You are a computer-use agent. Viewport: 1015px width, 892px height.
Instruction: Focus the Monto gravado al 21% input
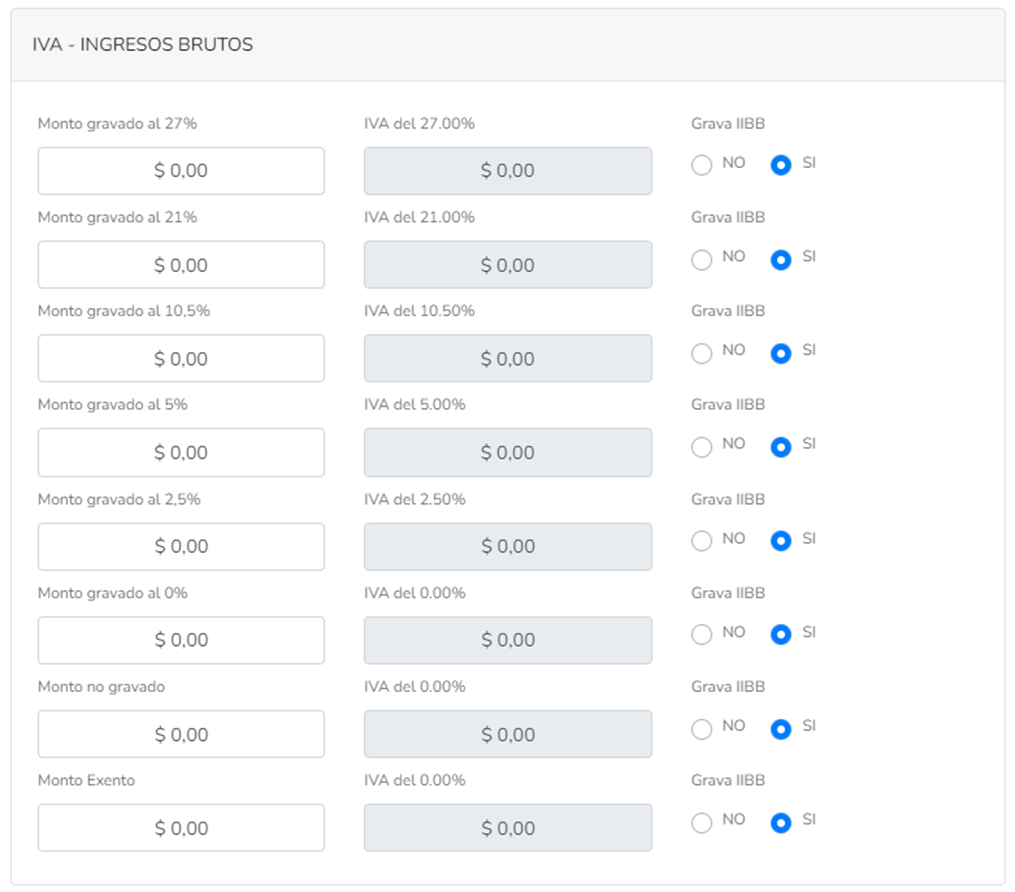[x=181, y=265]
